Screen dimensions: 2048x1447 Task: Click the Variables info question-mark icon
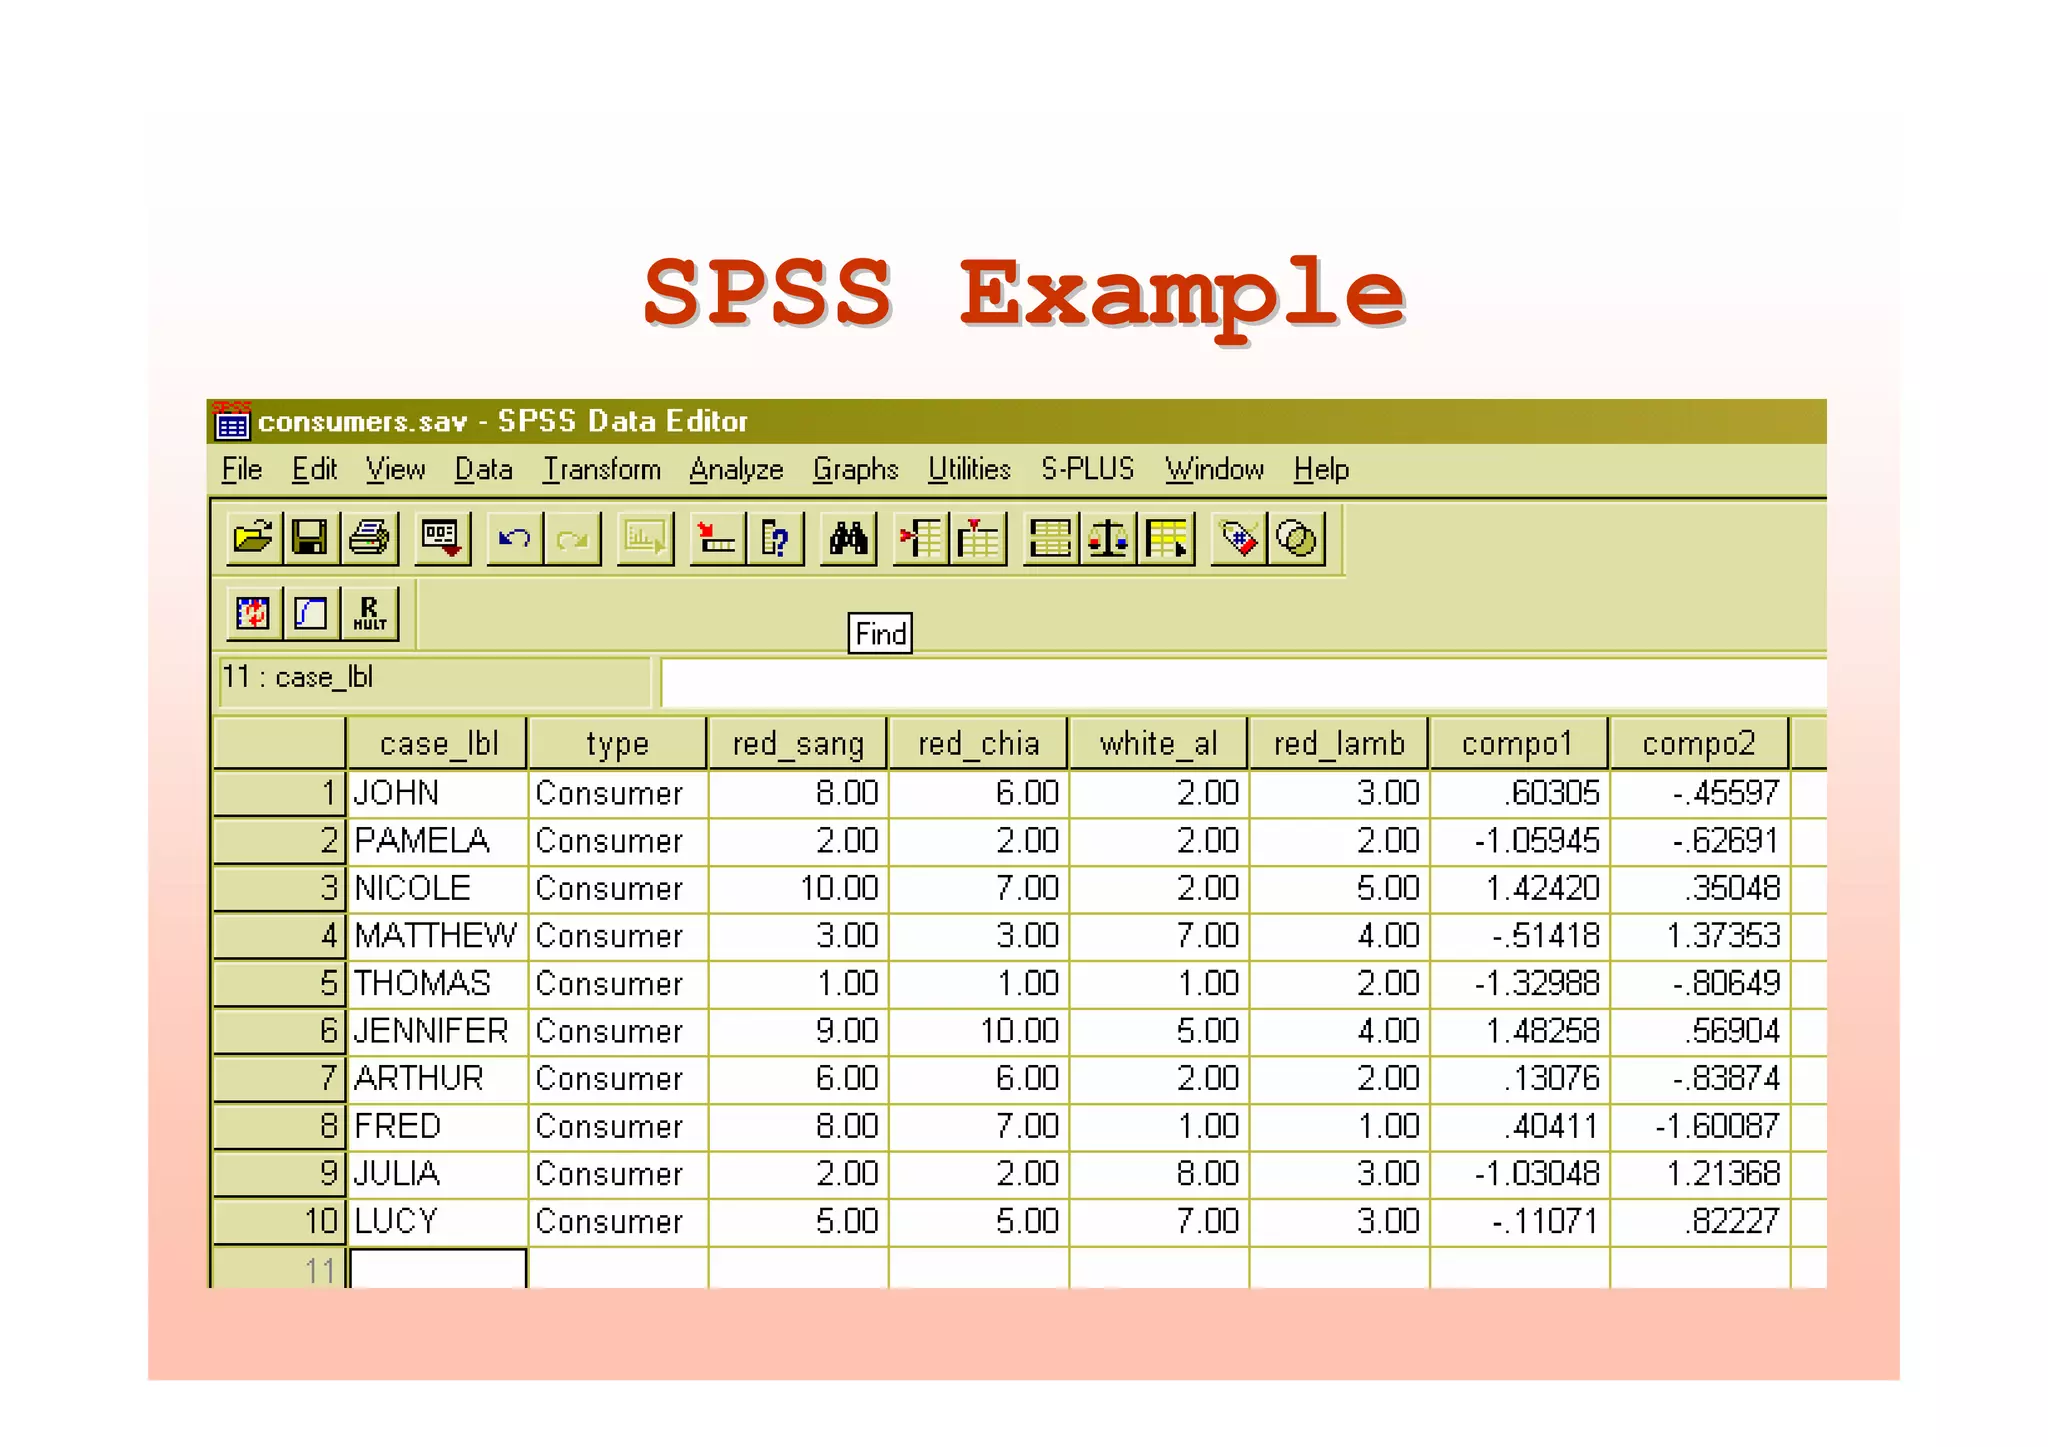[775, 539]
